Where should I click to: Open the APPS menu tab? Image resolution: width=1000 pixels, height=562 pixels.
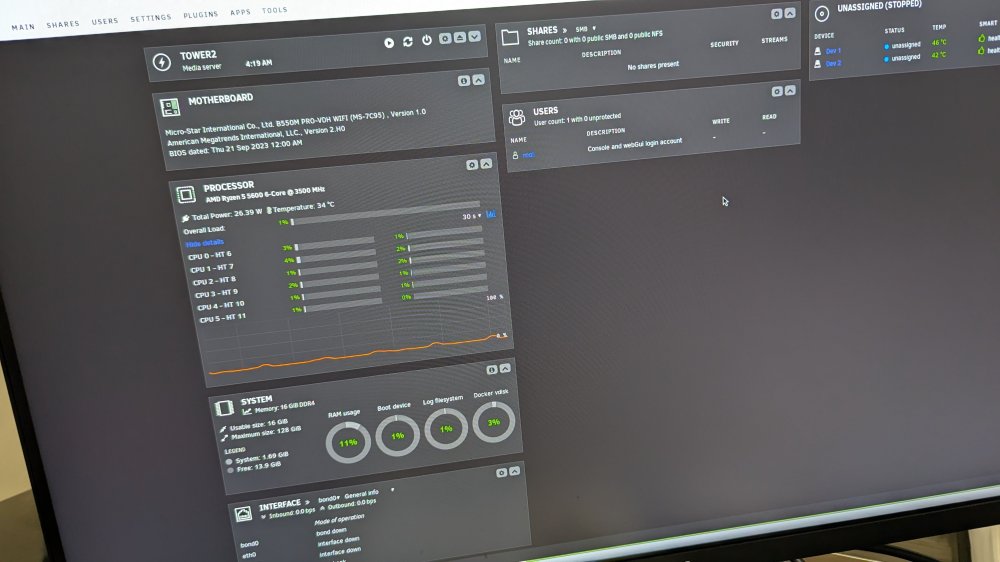[240, 12]
